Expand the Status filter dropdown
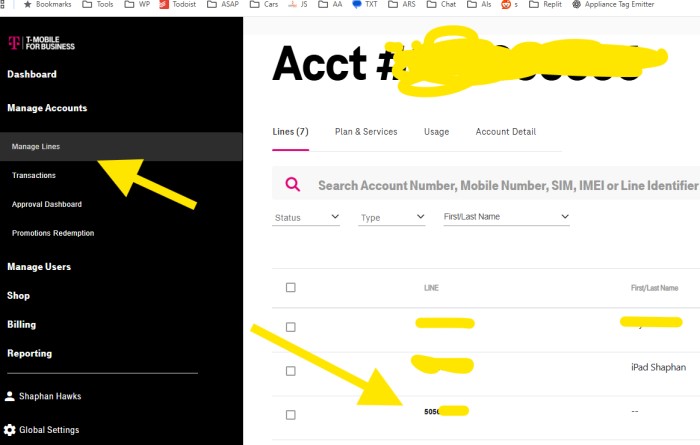Screen dimensions: 700x445 pyautogui.click(x=306, y=217)
